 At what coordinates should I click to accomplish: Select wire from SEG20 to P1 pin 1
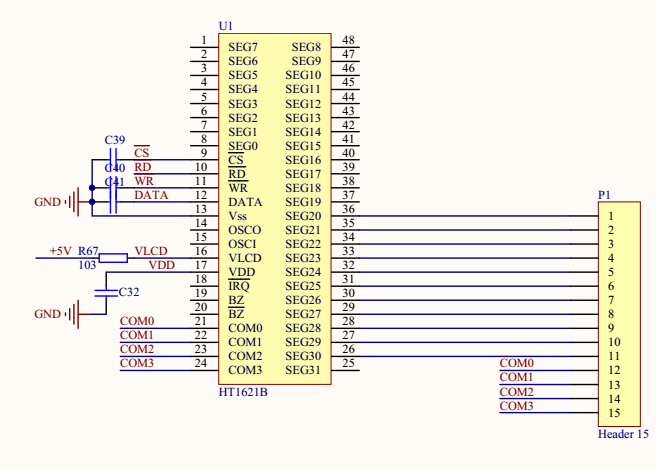pos(464,216)
